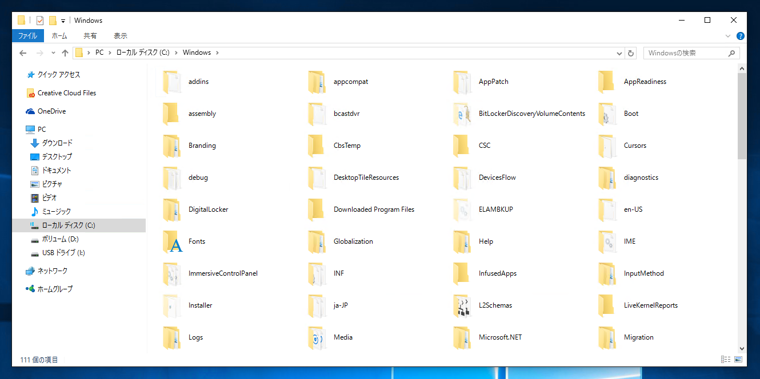760x379 pixels.
Task: Expand the chevron after ローカル ディスク (C:) in path
Action: pos(176,53)
